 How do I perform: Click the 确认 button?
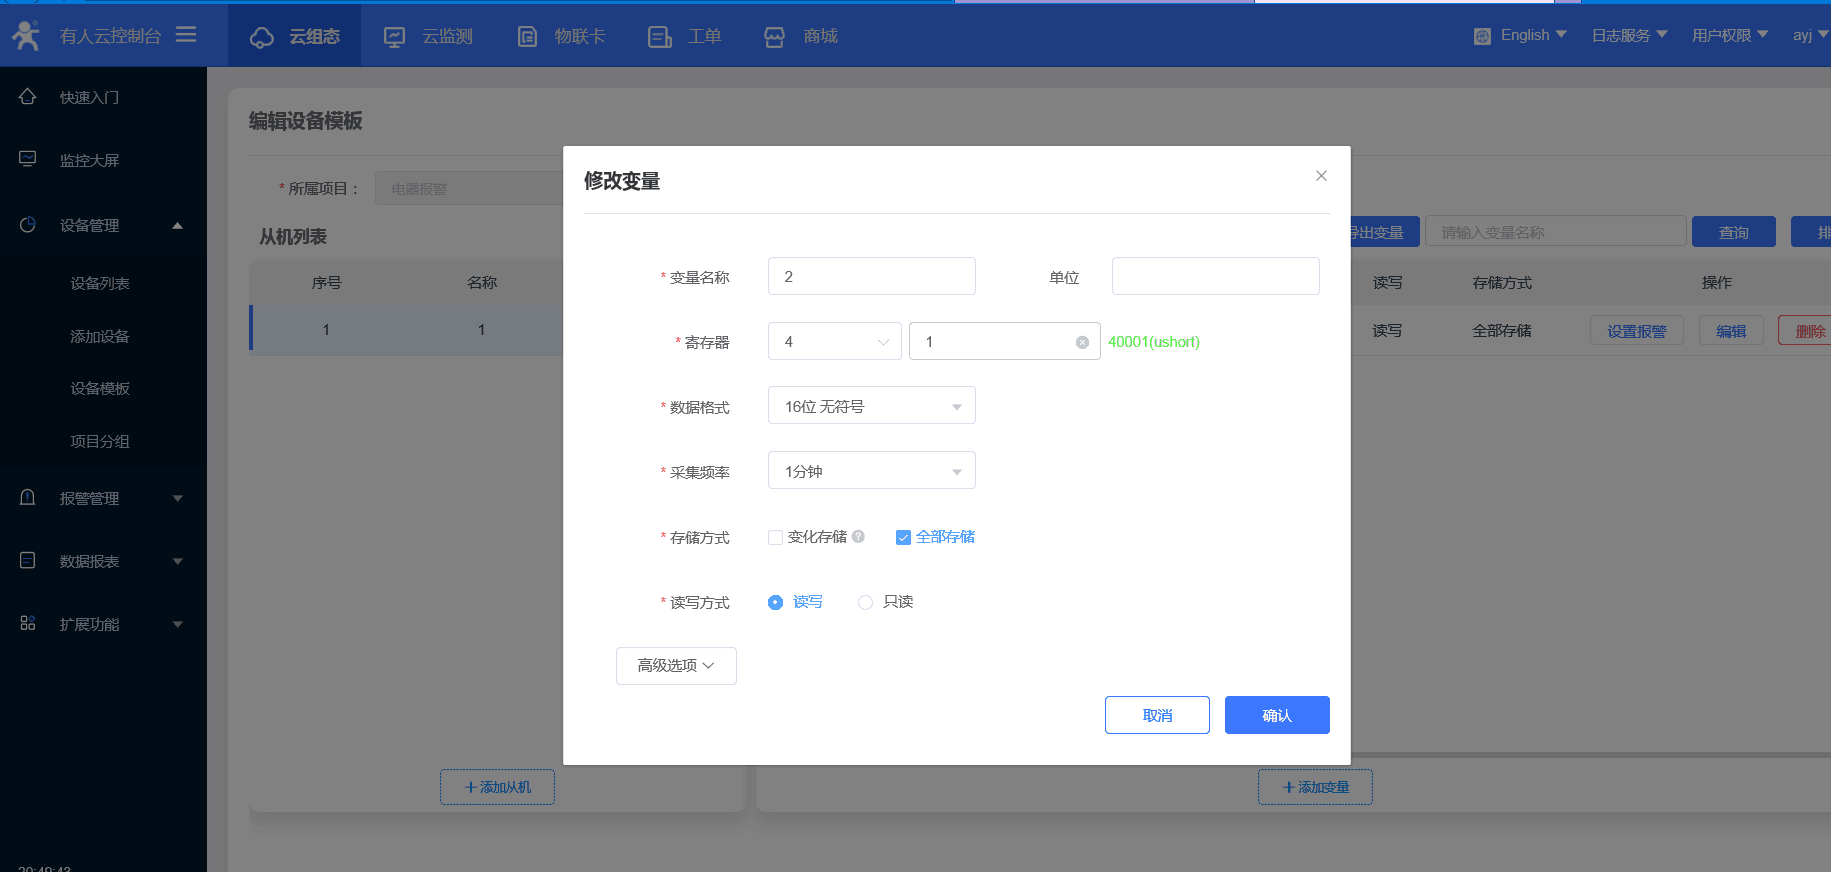(1276, 715)
